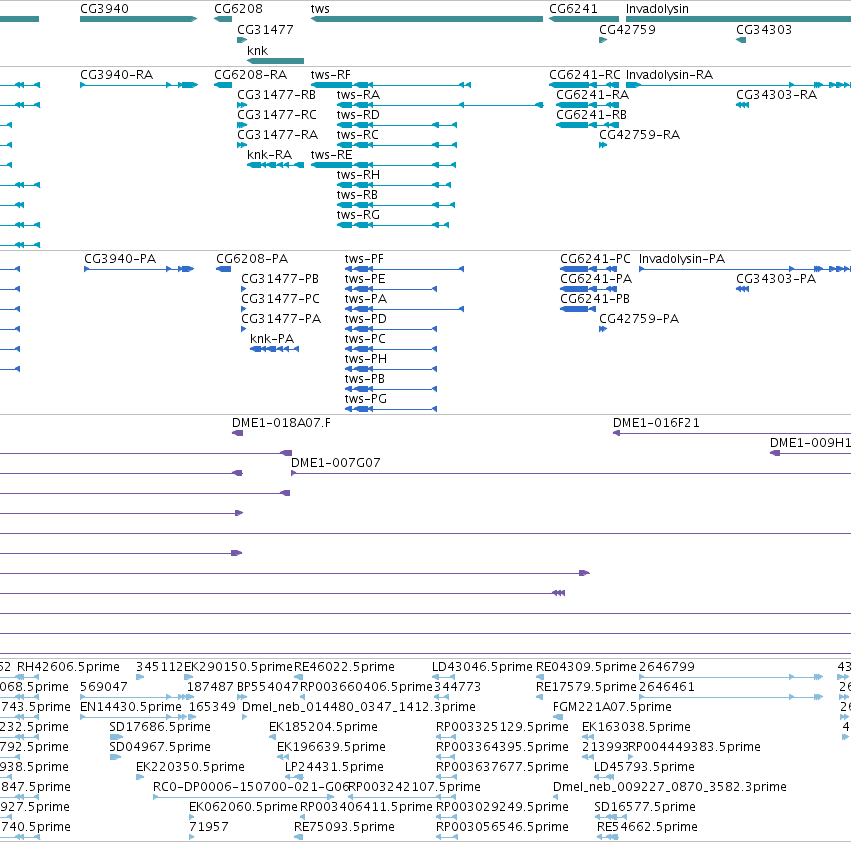Image resolution: width=851 pixels, height=842 pixels.
Task: Click the tws gene span
Action: pyautogui.click(x=427, y=19)
